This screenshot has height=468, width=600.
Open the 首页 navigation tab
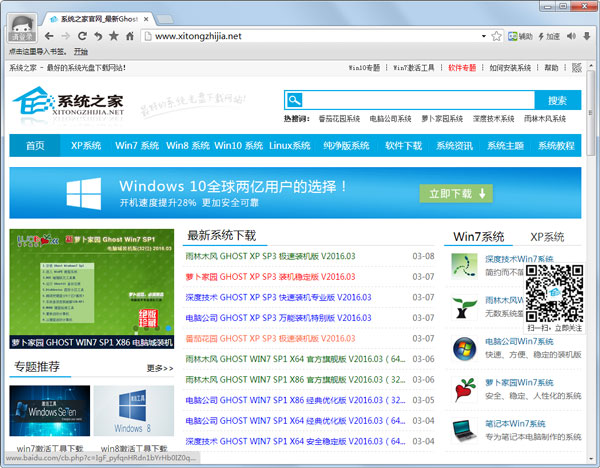pyautogui.click(x=35, y=145)
